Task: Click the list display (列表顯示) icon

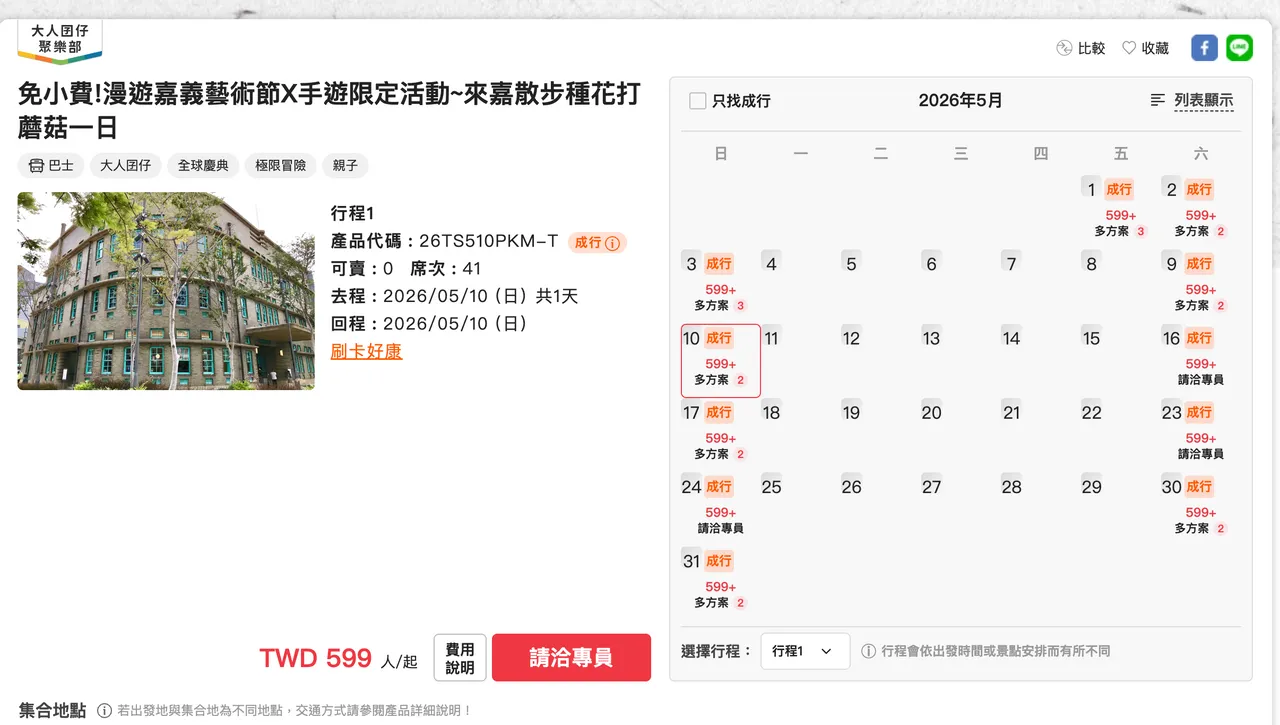Action: coord(1158,100)
